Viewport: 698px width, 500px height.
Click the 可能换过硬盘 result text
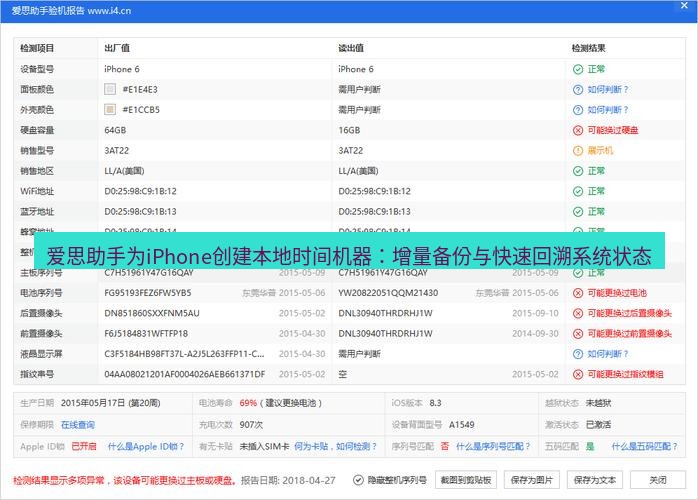[x=613, y=130]
